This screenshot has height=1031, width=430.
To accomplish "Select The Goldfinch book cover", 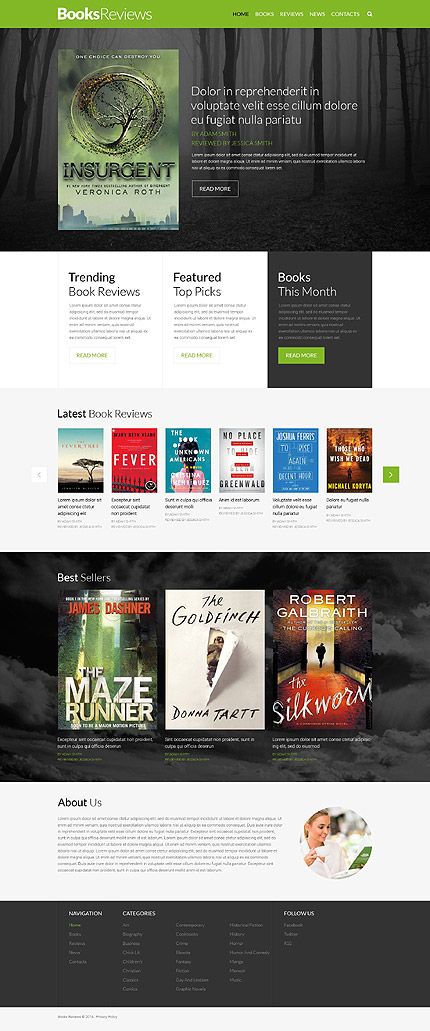I will 215,659.
